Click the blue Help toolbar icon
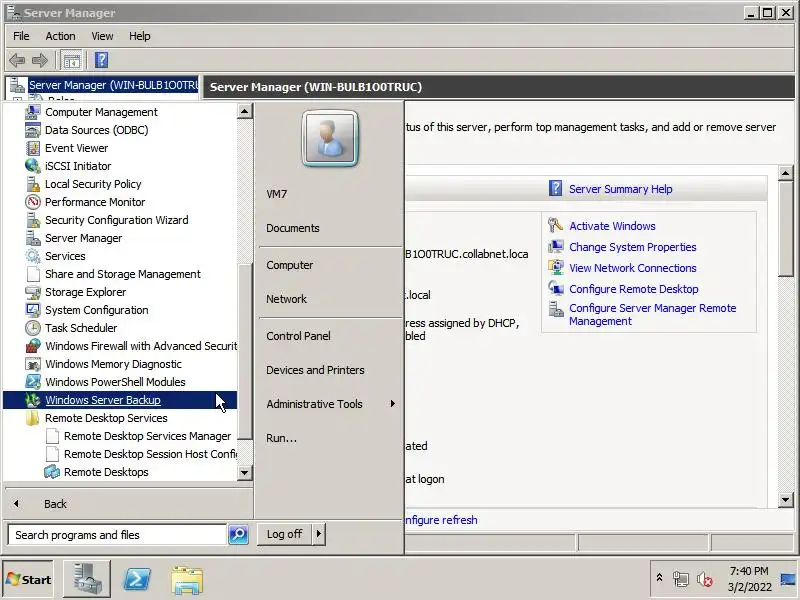This screenshot has width=800, height=600. (101, 60)
